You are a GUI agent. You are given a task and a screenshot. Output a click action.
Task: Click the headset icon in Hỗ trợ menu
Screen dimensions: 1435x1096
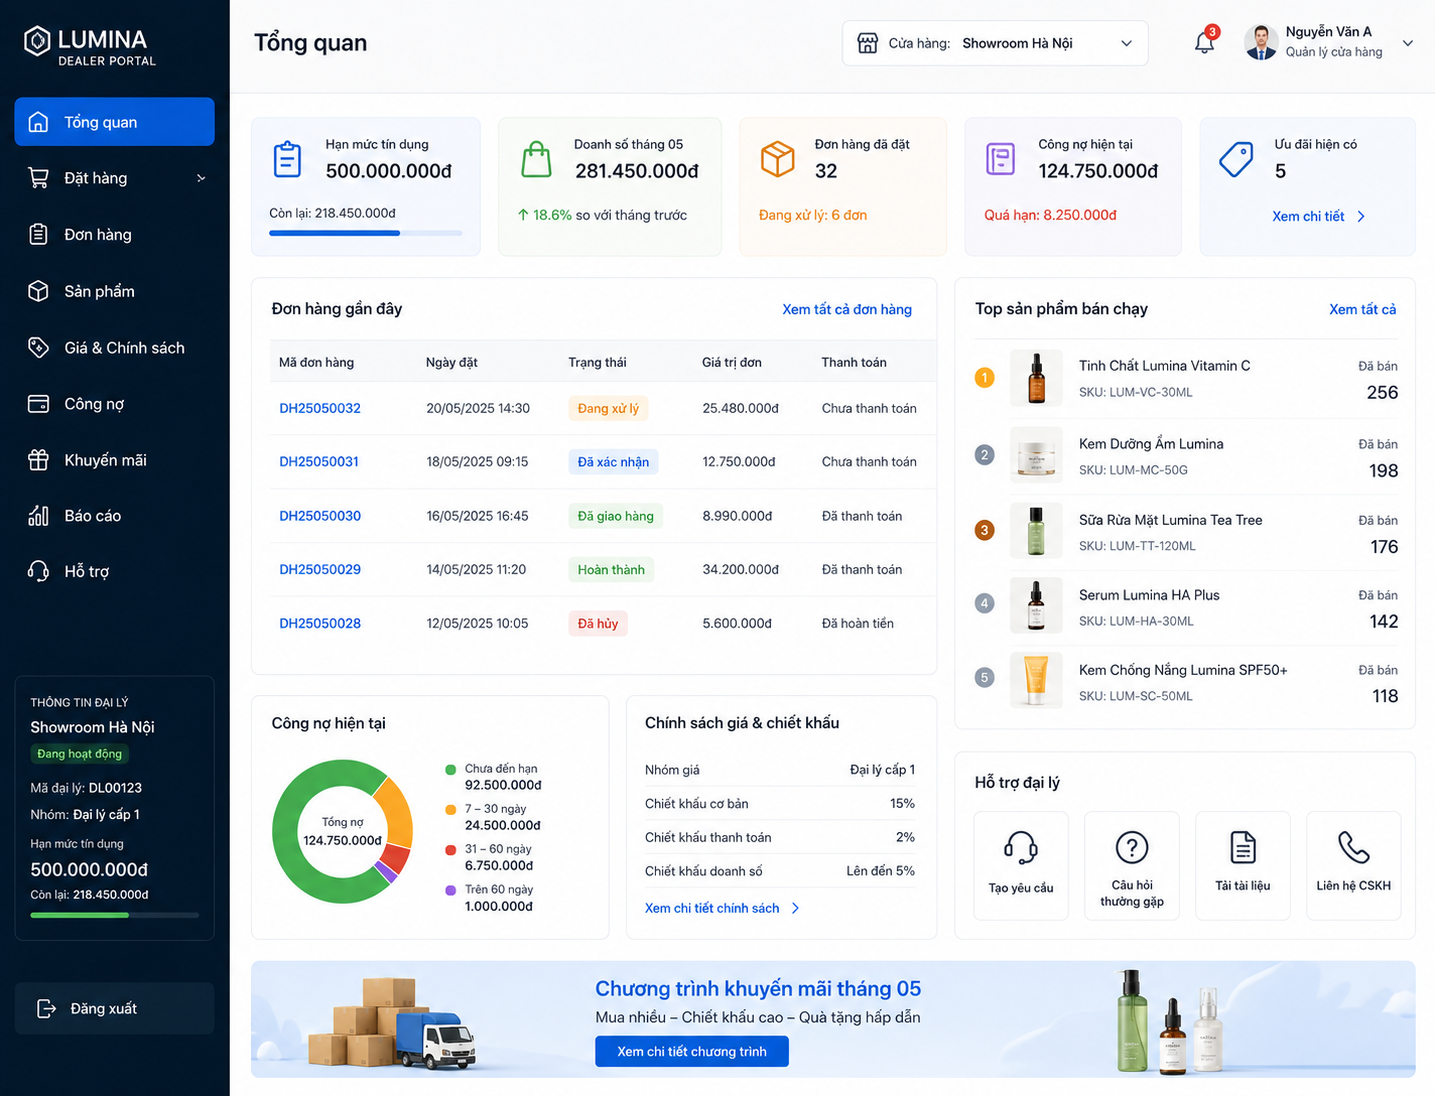[38, 571]
